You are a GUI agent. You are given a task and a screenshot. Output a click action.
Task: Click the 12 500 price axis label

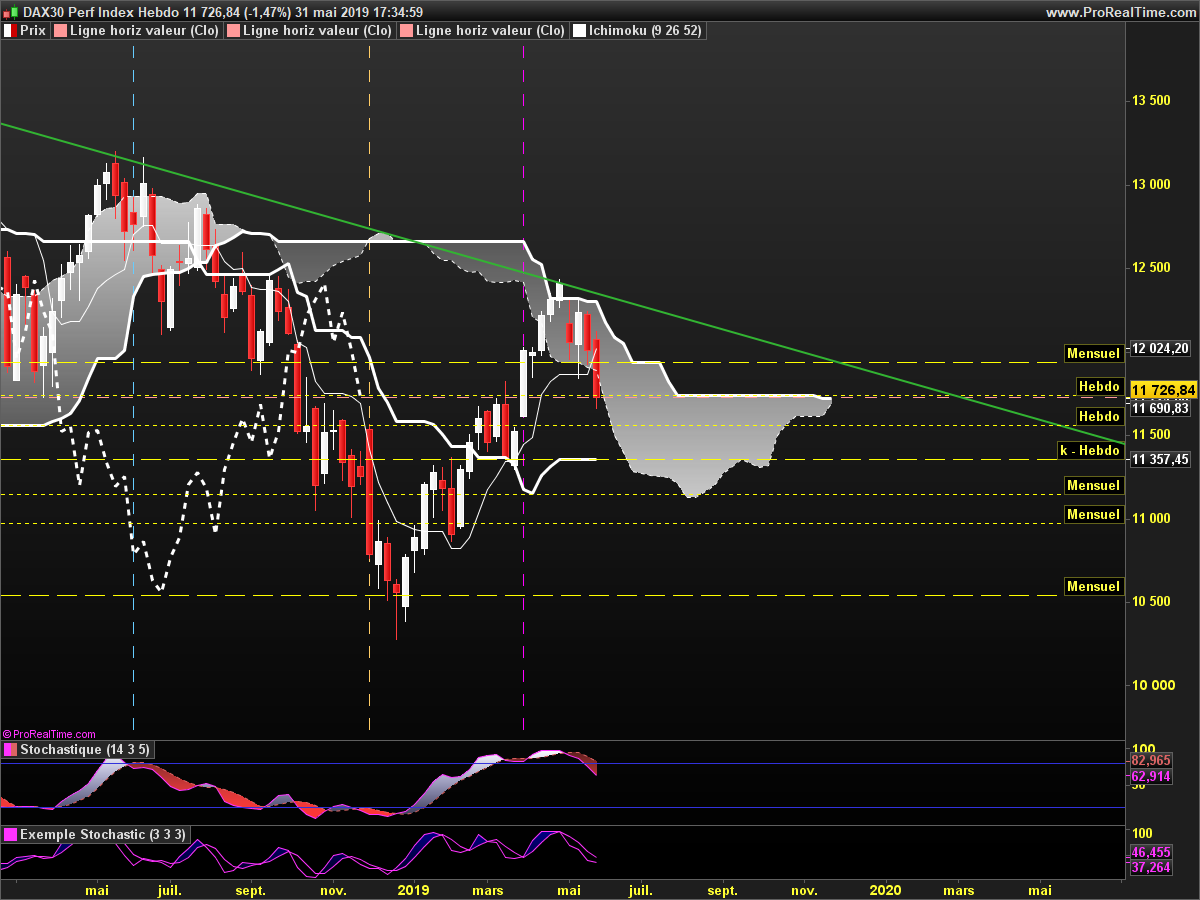coord(1151,268)
